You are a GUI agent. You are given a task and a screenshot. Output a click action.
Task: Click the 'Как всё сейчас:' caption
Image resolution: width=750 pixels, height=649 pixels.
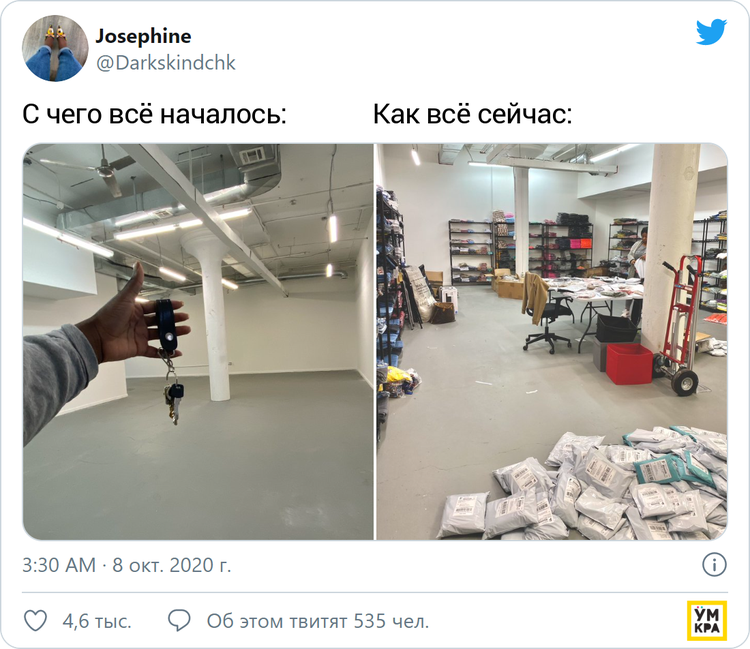473,114
